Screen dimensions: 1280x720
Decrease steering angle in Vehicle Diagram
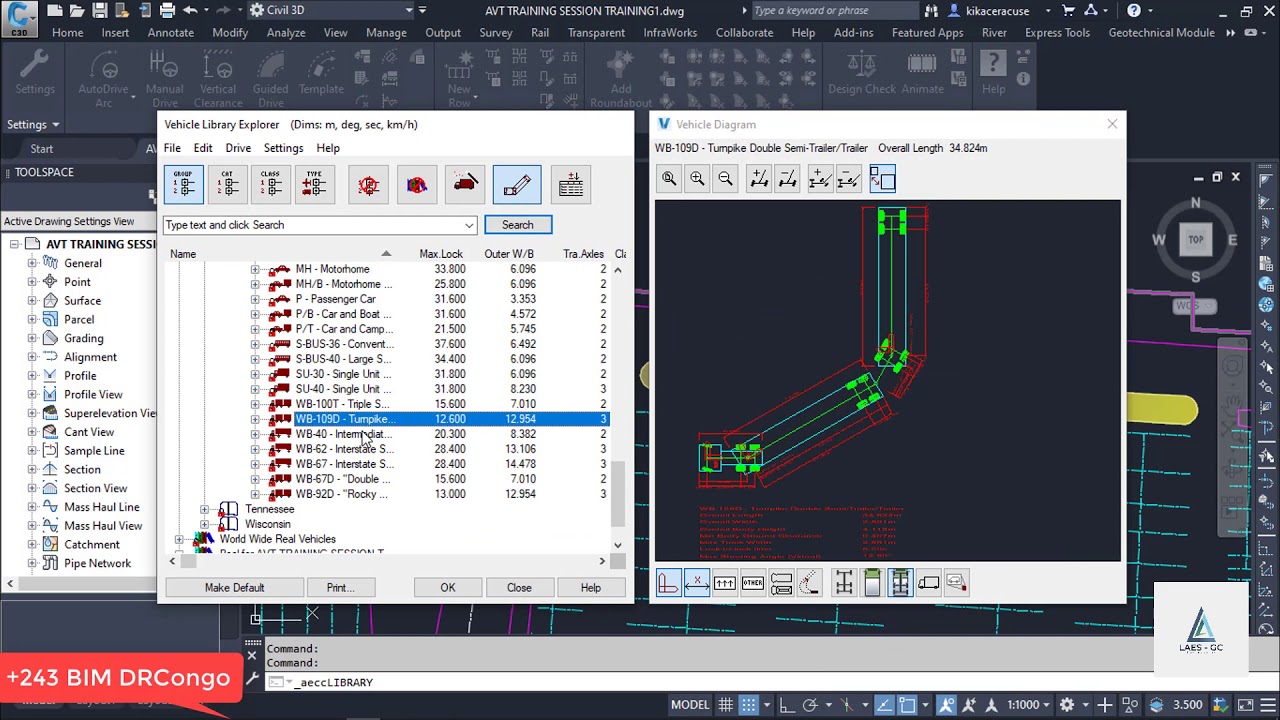click(788, 179)
